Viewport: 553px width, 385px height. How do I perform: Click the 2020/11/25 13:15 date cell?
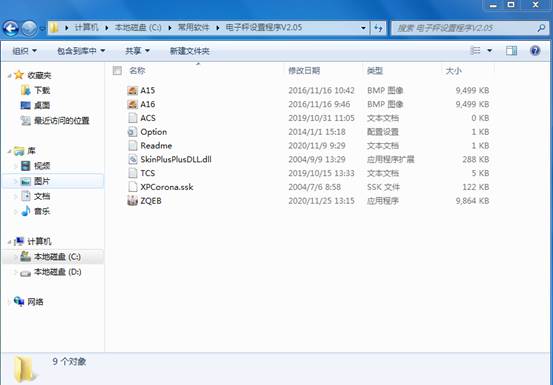click(x=321, y=201)
